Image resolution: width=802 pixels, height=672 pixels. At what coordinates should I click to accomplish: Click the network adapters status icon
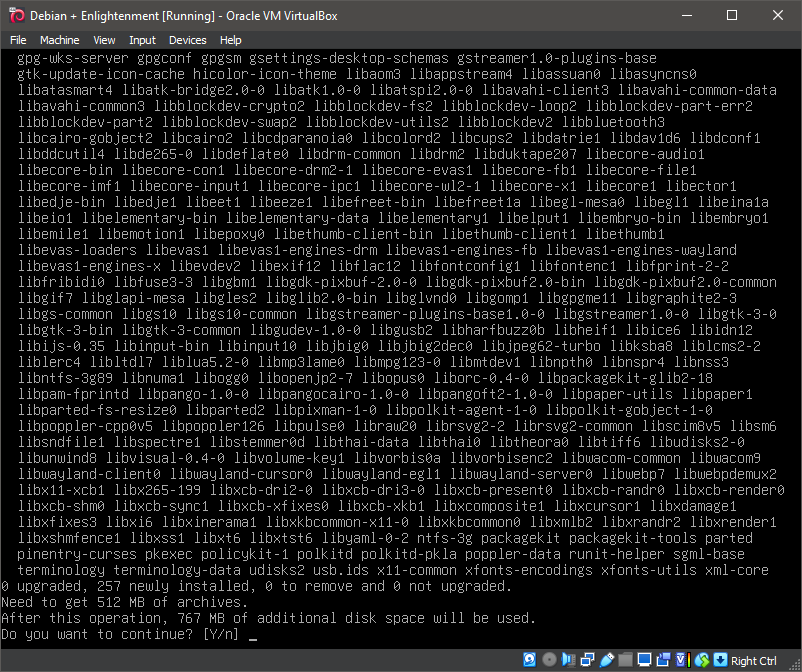pyautogui.click(x=588, y=660)
